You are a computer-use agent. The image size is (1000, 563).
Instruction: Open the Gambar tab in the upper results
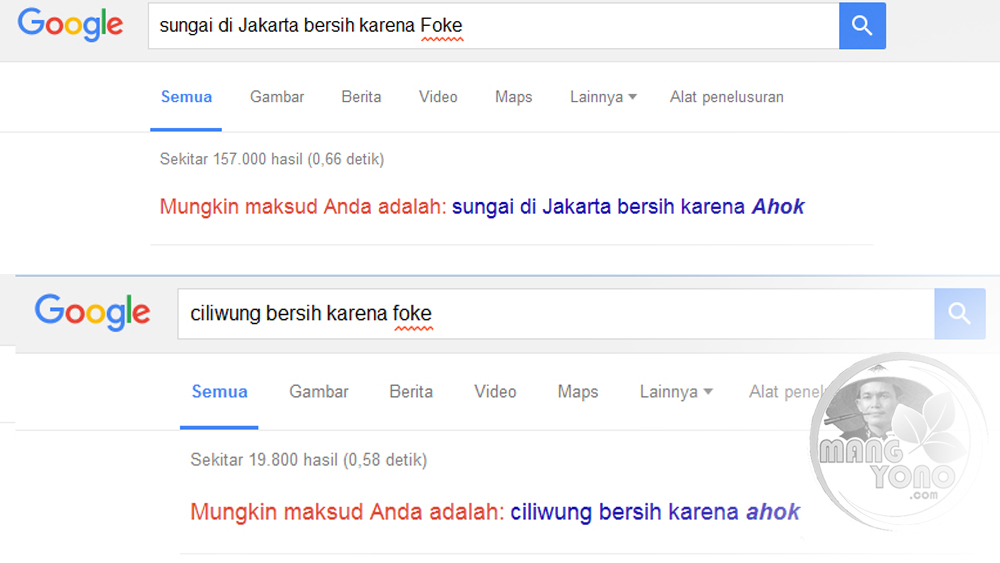277,97
